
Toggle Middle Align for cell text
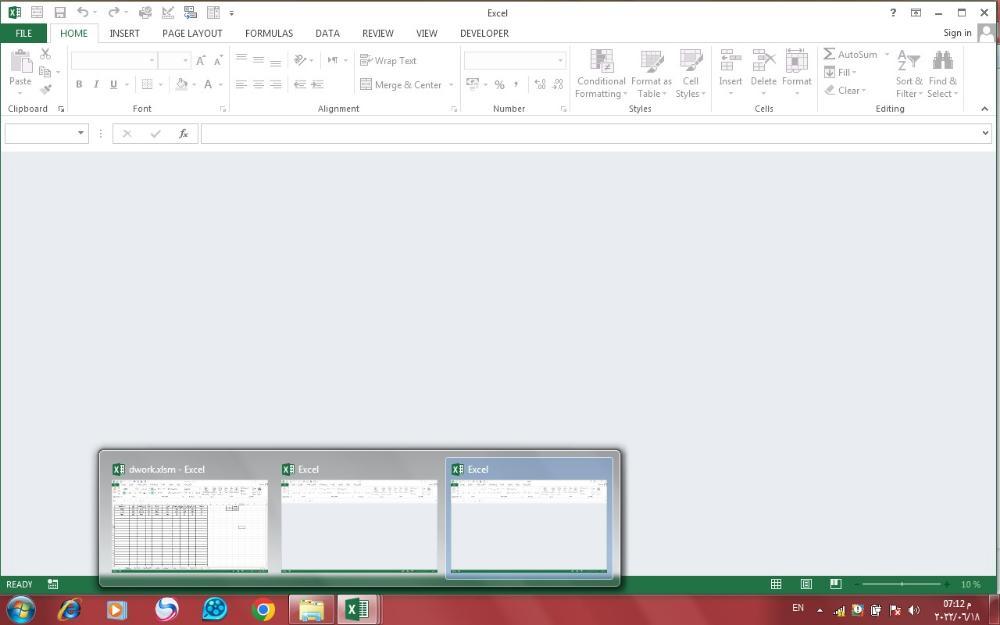point(258,60)
